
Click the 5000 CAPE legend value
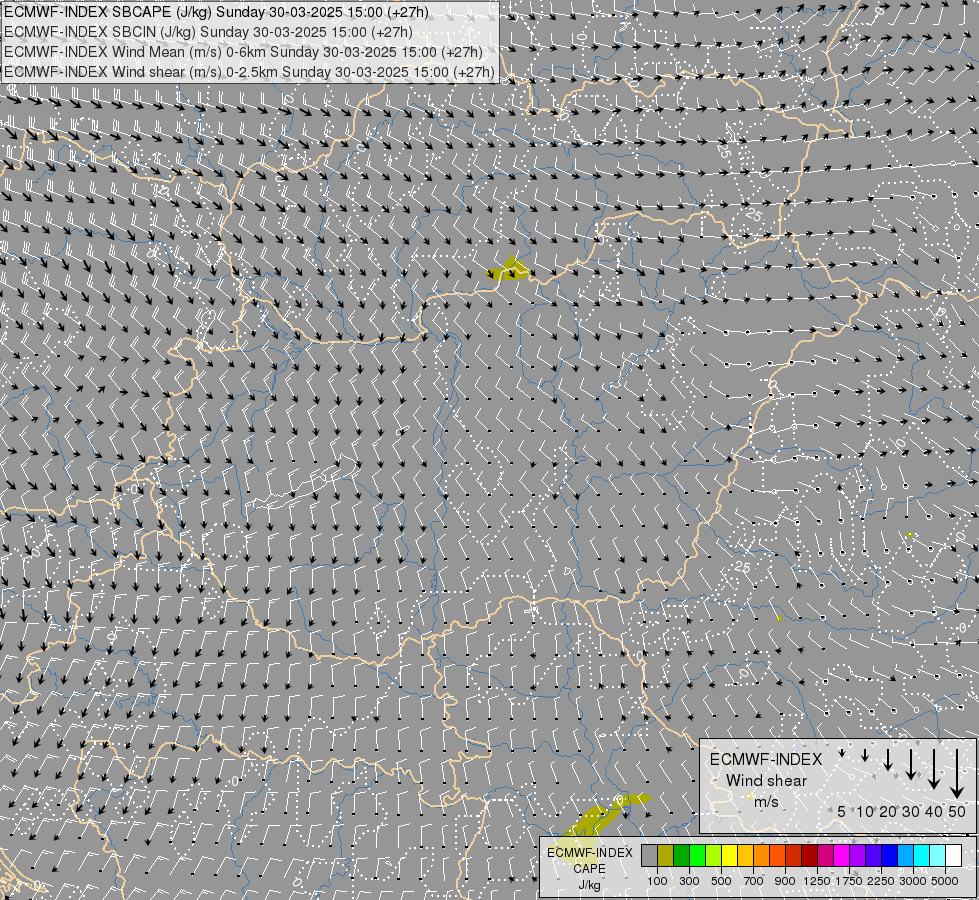click(x=945, y=881)
